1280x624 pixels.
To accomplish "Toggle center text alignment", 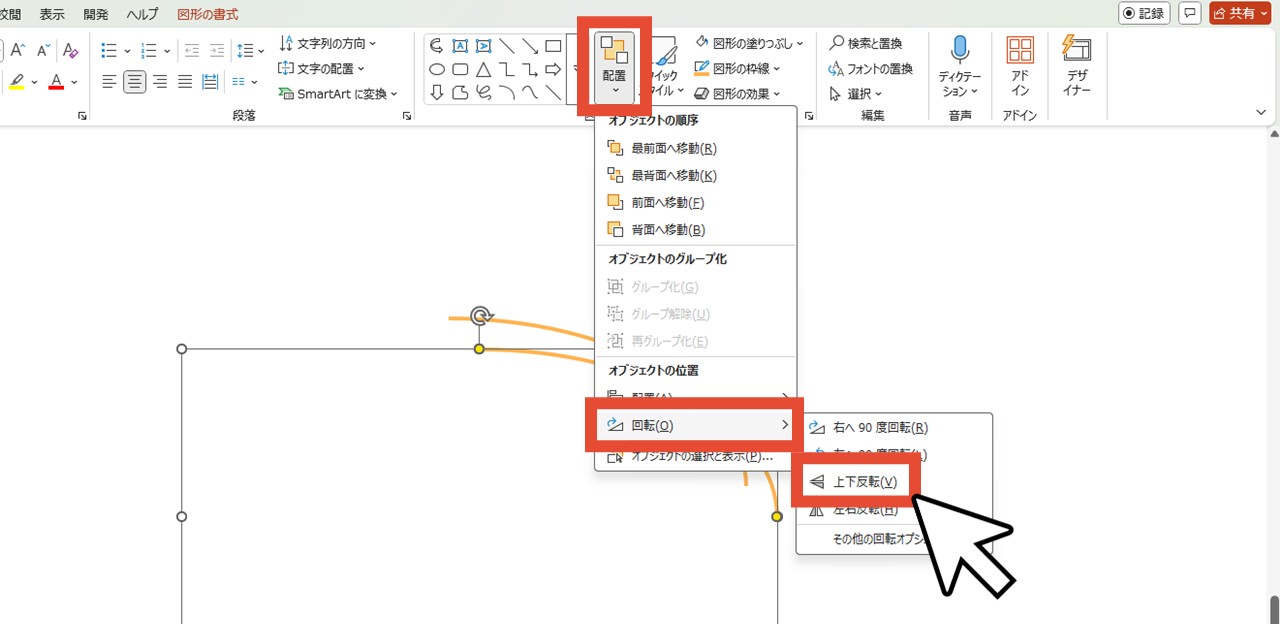I will coord(135,81).
